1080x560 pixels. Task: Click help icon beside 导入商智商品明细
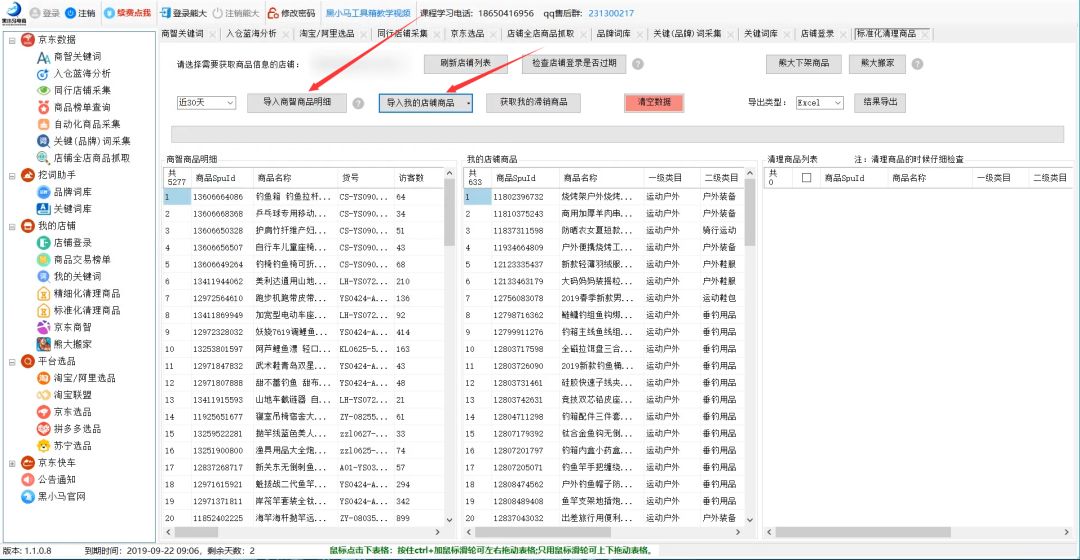(358, 103)
